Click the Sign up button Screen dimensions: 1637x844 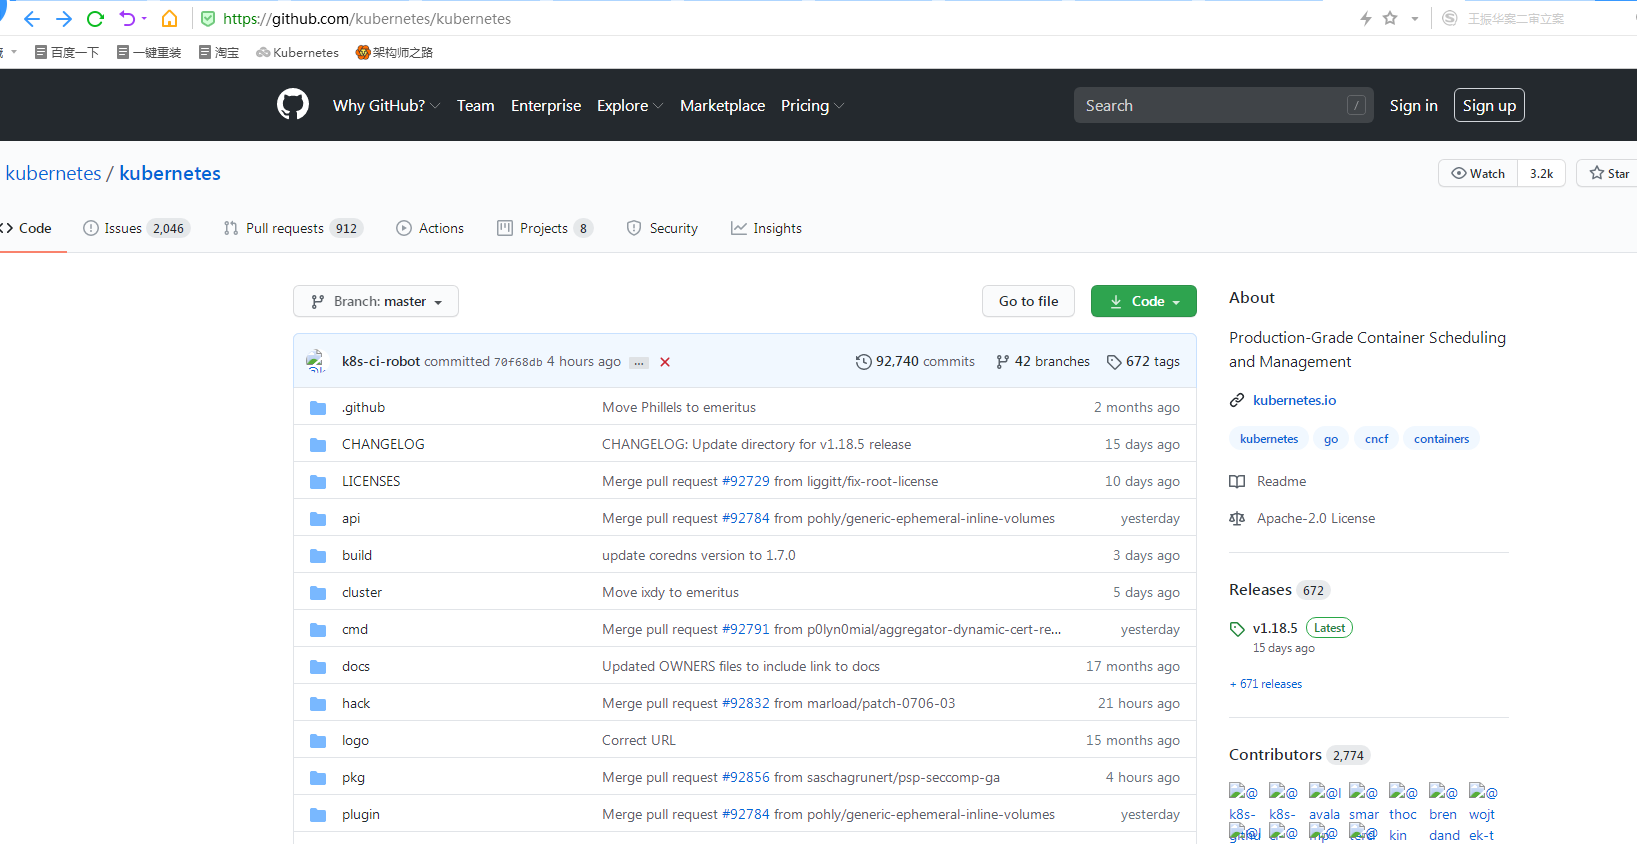click(1489, 105)
